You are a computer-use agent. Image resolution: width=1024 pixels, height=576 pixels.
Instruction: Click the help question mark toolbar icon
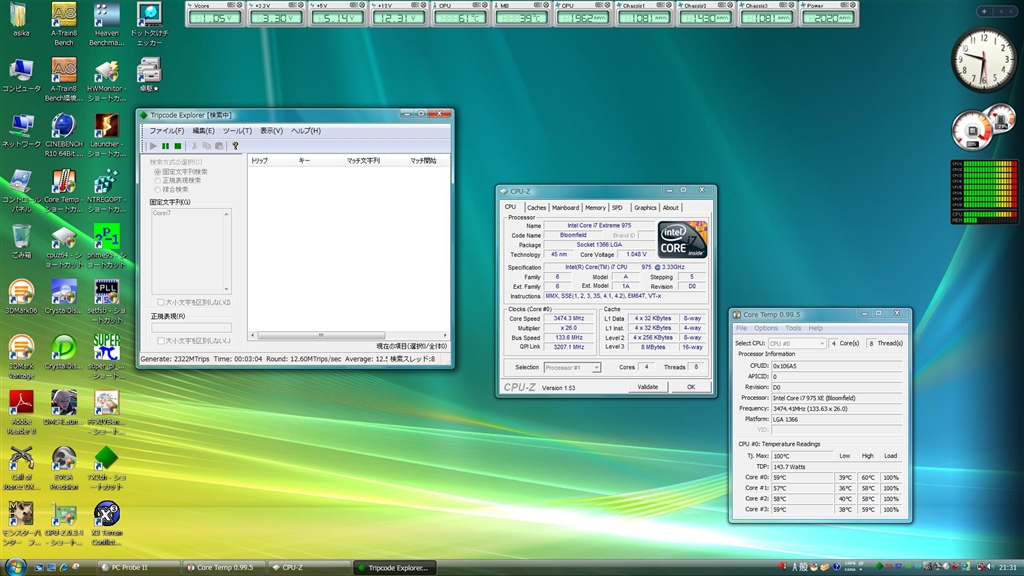tap(235, 146)
